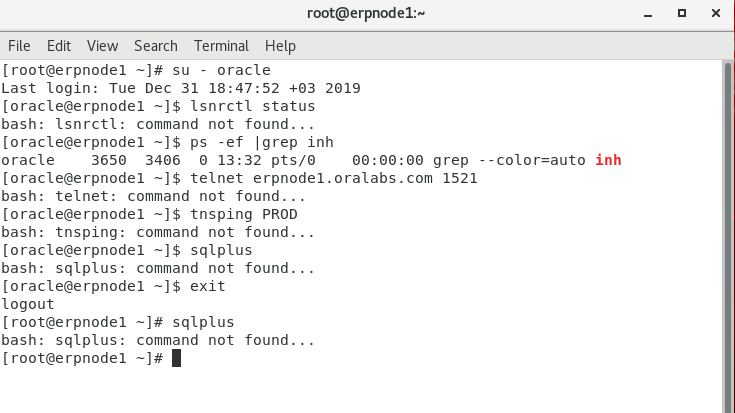Open the File menu
The width and height of the screenshot is (735, 413).
pos(19,46)
